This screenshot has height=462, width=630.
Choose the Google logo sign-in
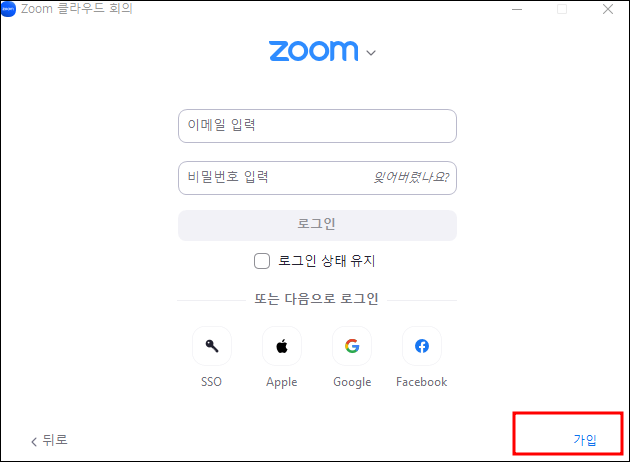point(352,346)
